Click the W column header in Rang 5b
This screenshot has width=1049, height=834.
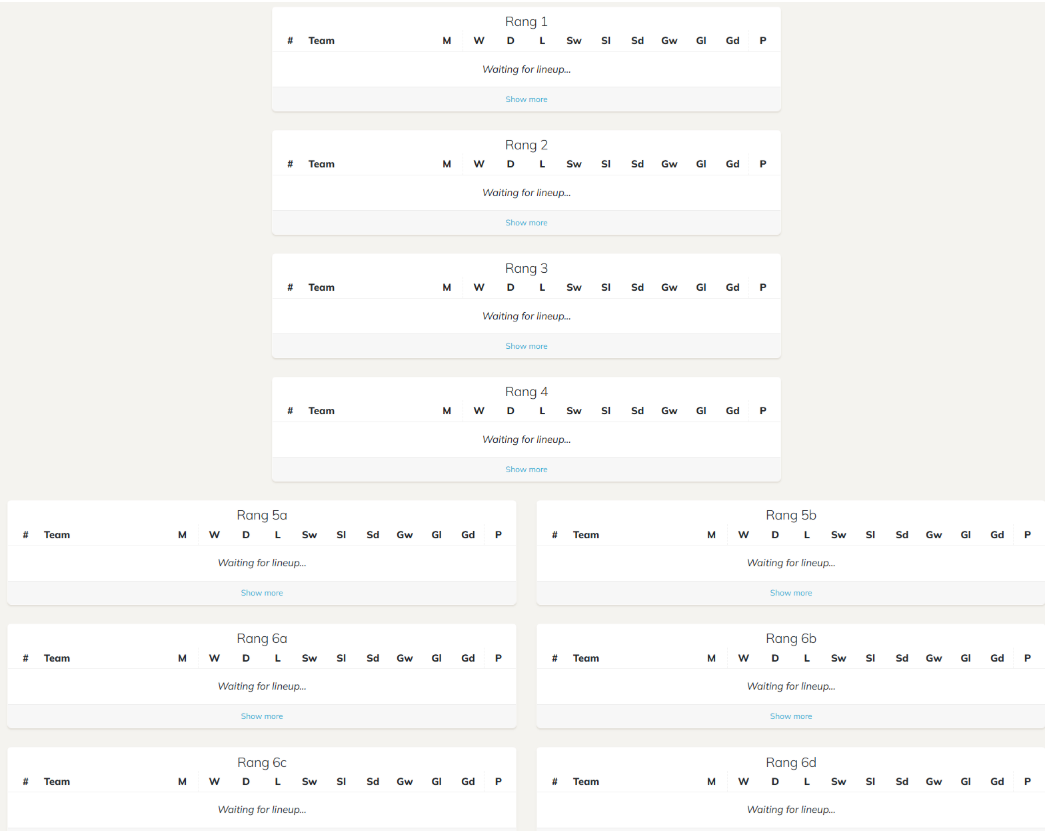pyautogui.click(x=743, y=535)
